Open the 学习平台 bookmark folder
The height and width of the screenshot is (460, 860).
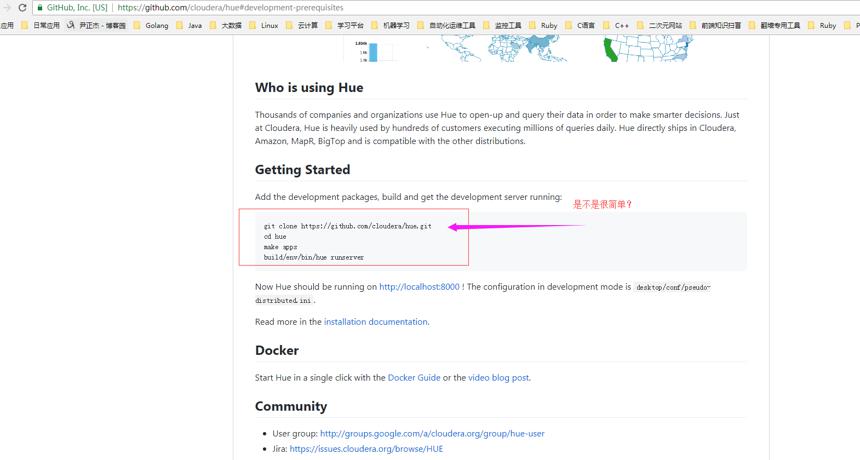coord(344,25)
